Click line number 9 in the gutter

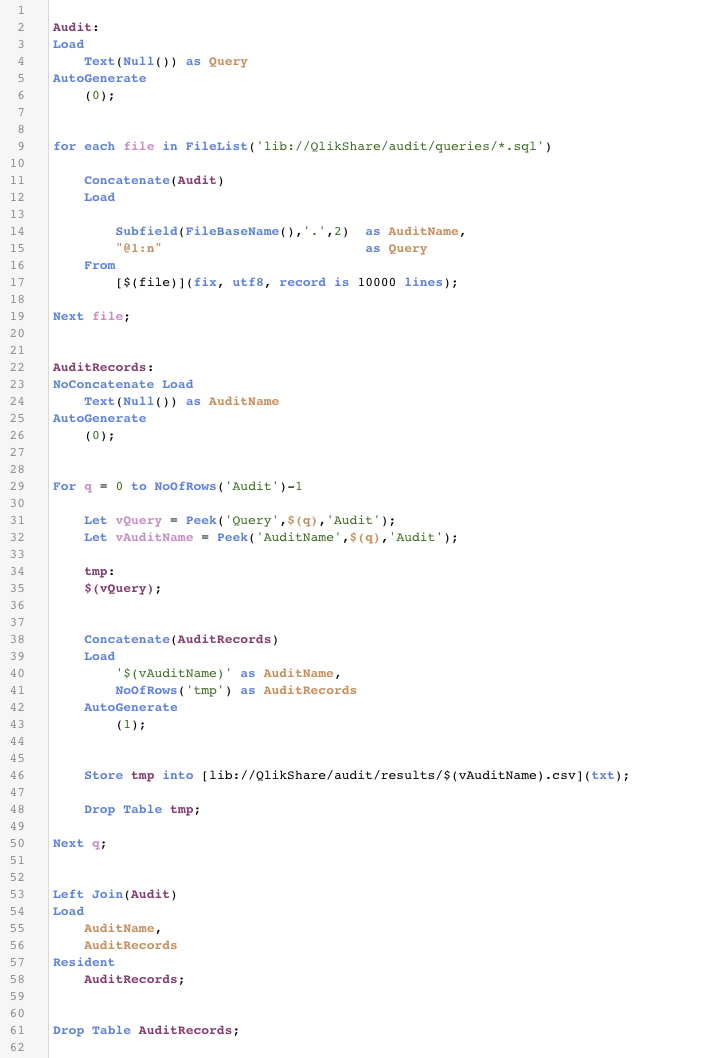pyautogui.click(x=21, y=146)
